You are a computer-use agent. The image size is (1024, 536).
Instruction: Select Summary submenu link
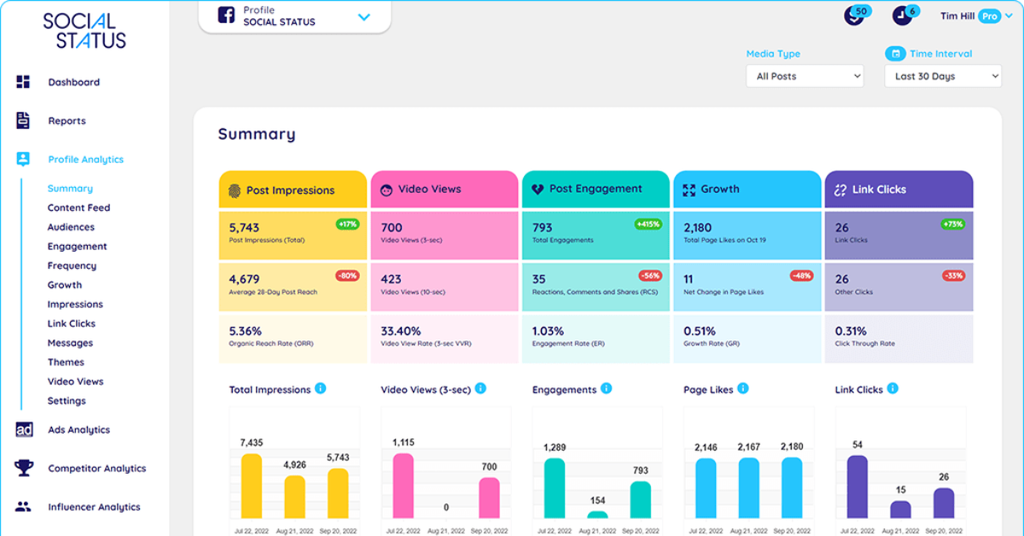(x=70, y=188)
